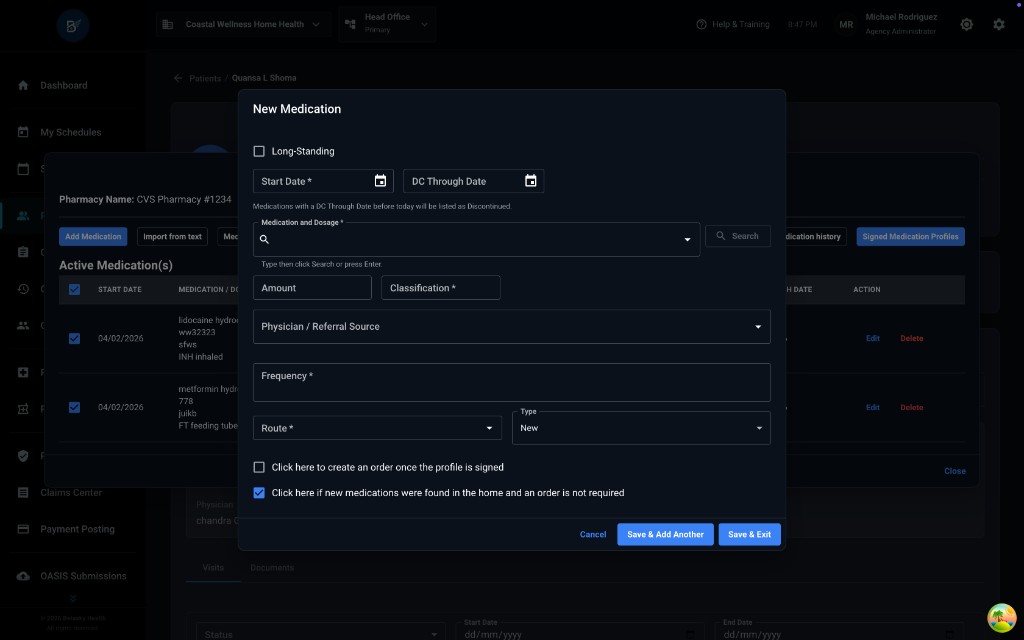
Task: Uncheck the lidocaine medication row checkbox
Action: tap(74, 338)
